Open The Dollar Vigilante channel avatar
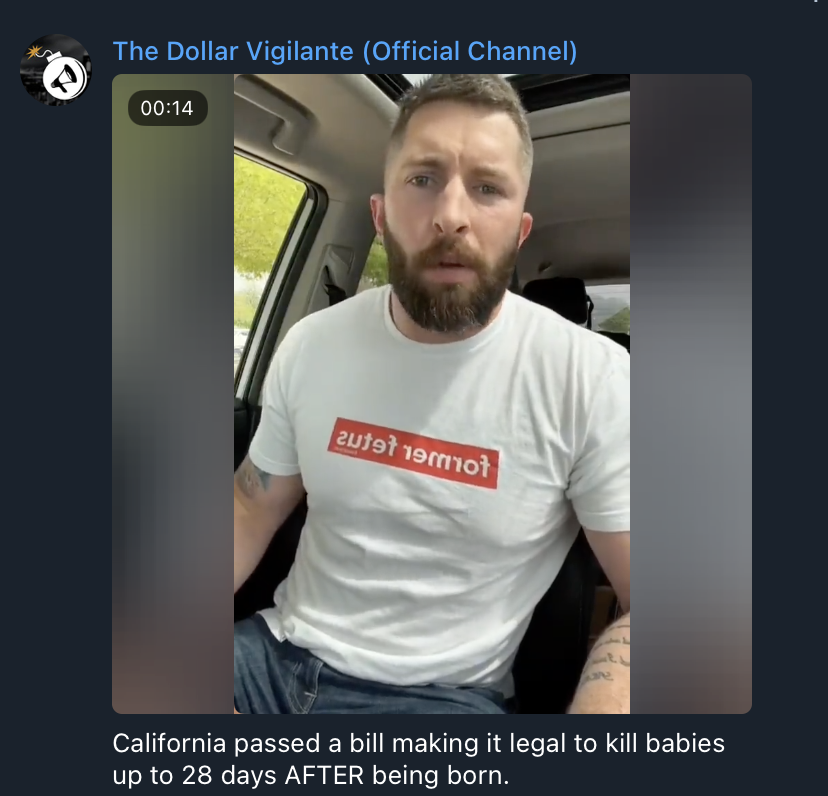Screen dimensions: 828x796 click(55, 70)
